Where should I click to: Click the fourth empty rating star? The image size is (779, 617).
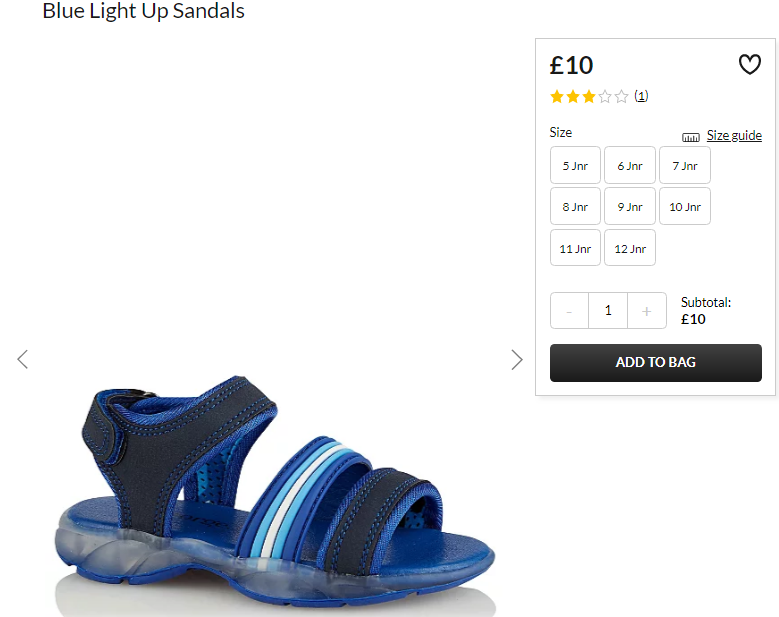point(605,96)
